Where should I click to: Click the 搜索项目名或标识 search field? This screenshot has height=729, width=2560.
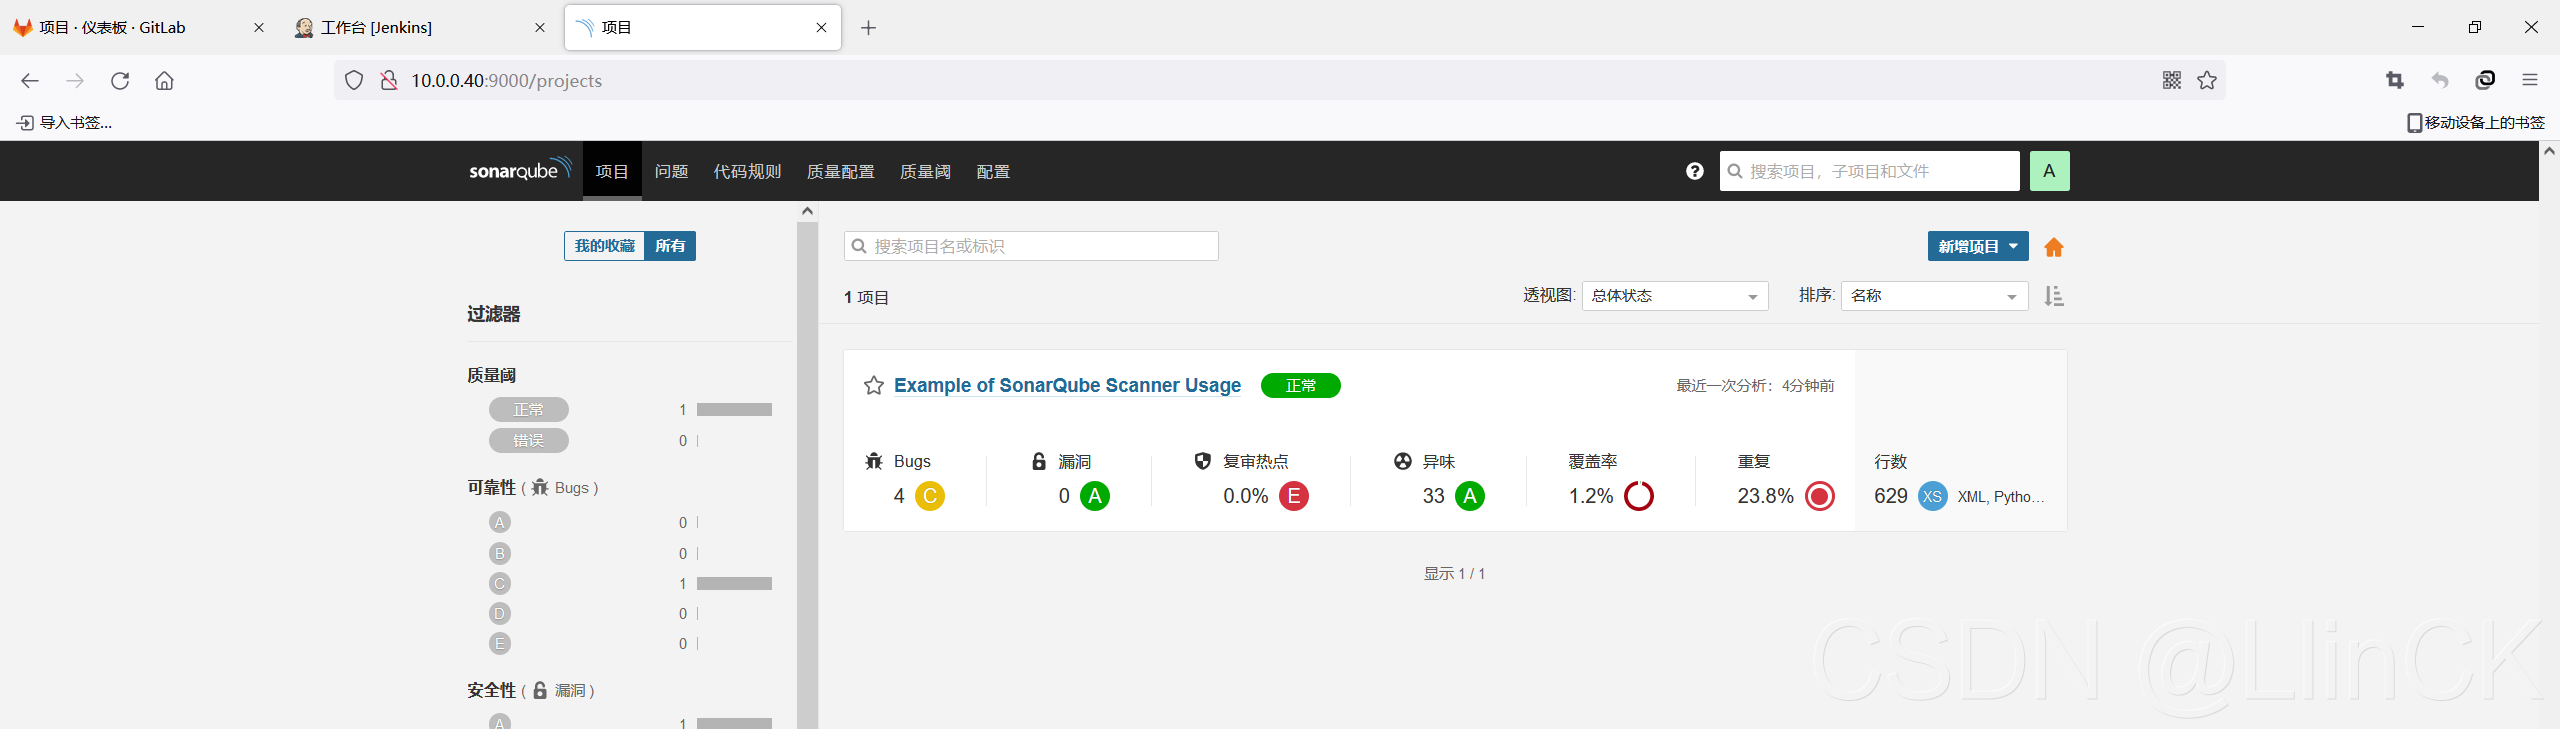point(1031,246)
